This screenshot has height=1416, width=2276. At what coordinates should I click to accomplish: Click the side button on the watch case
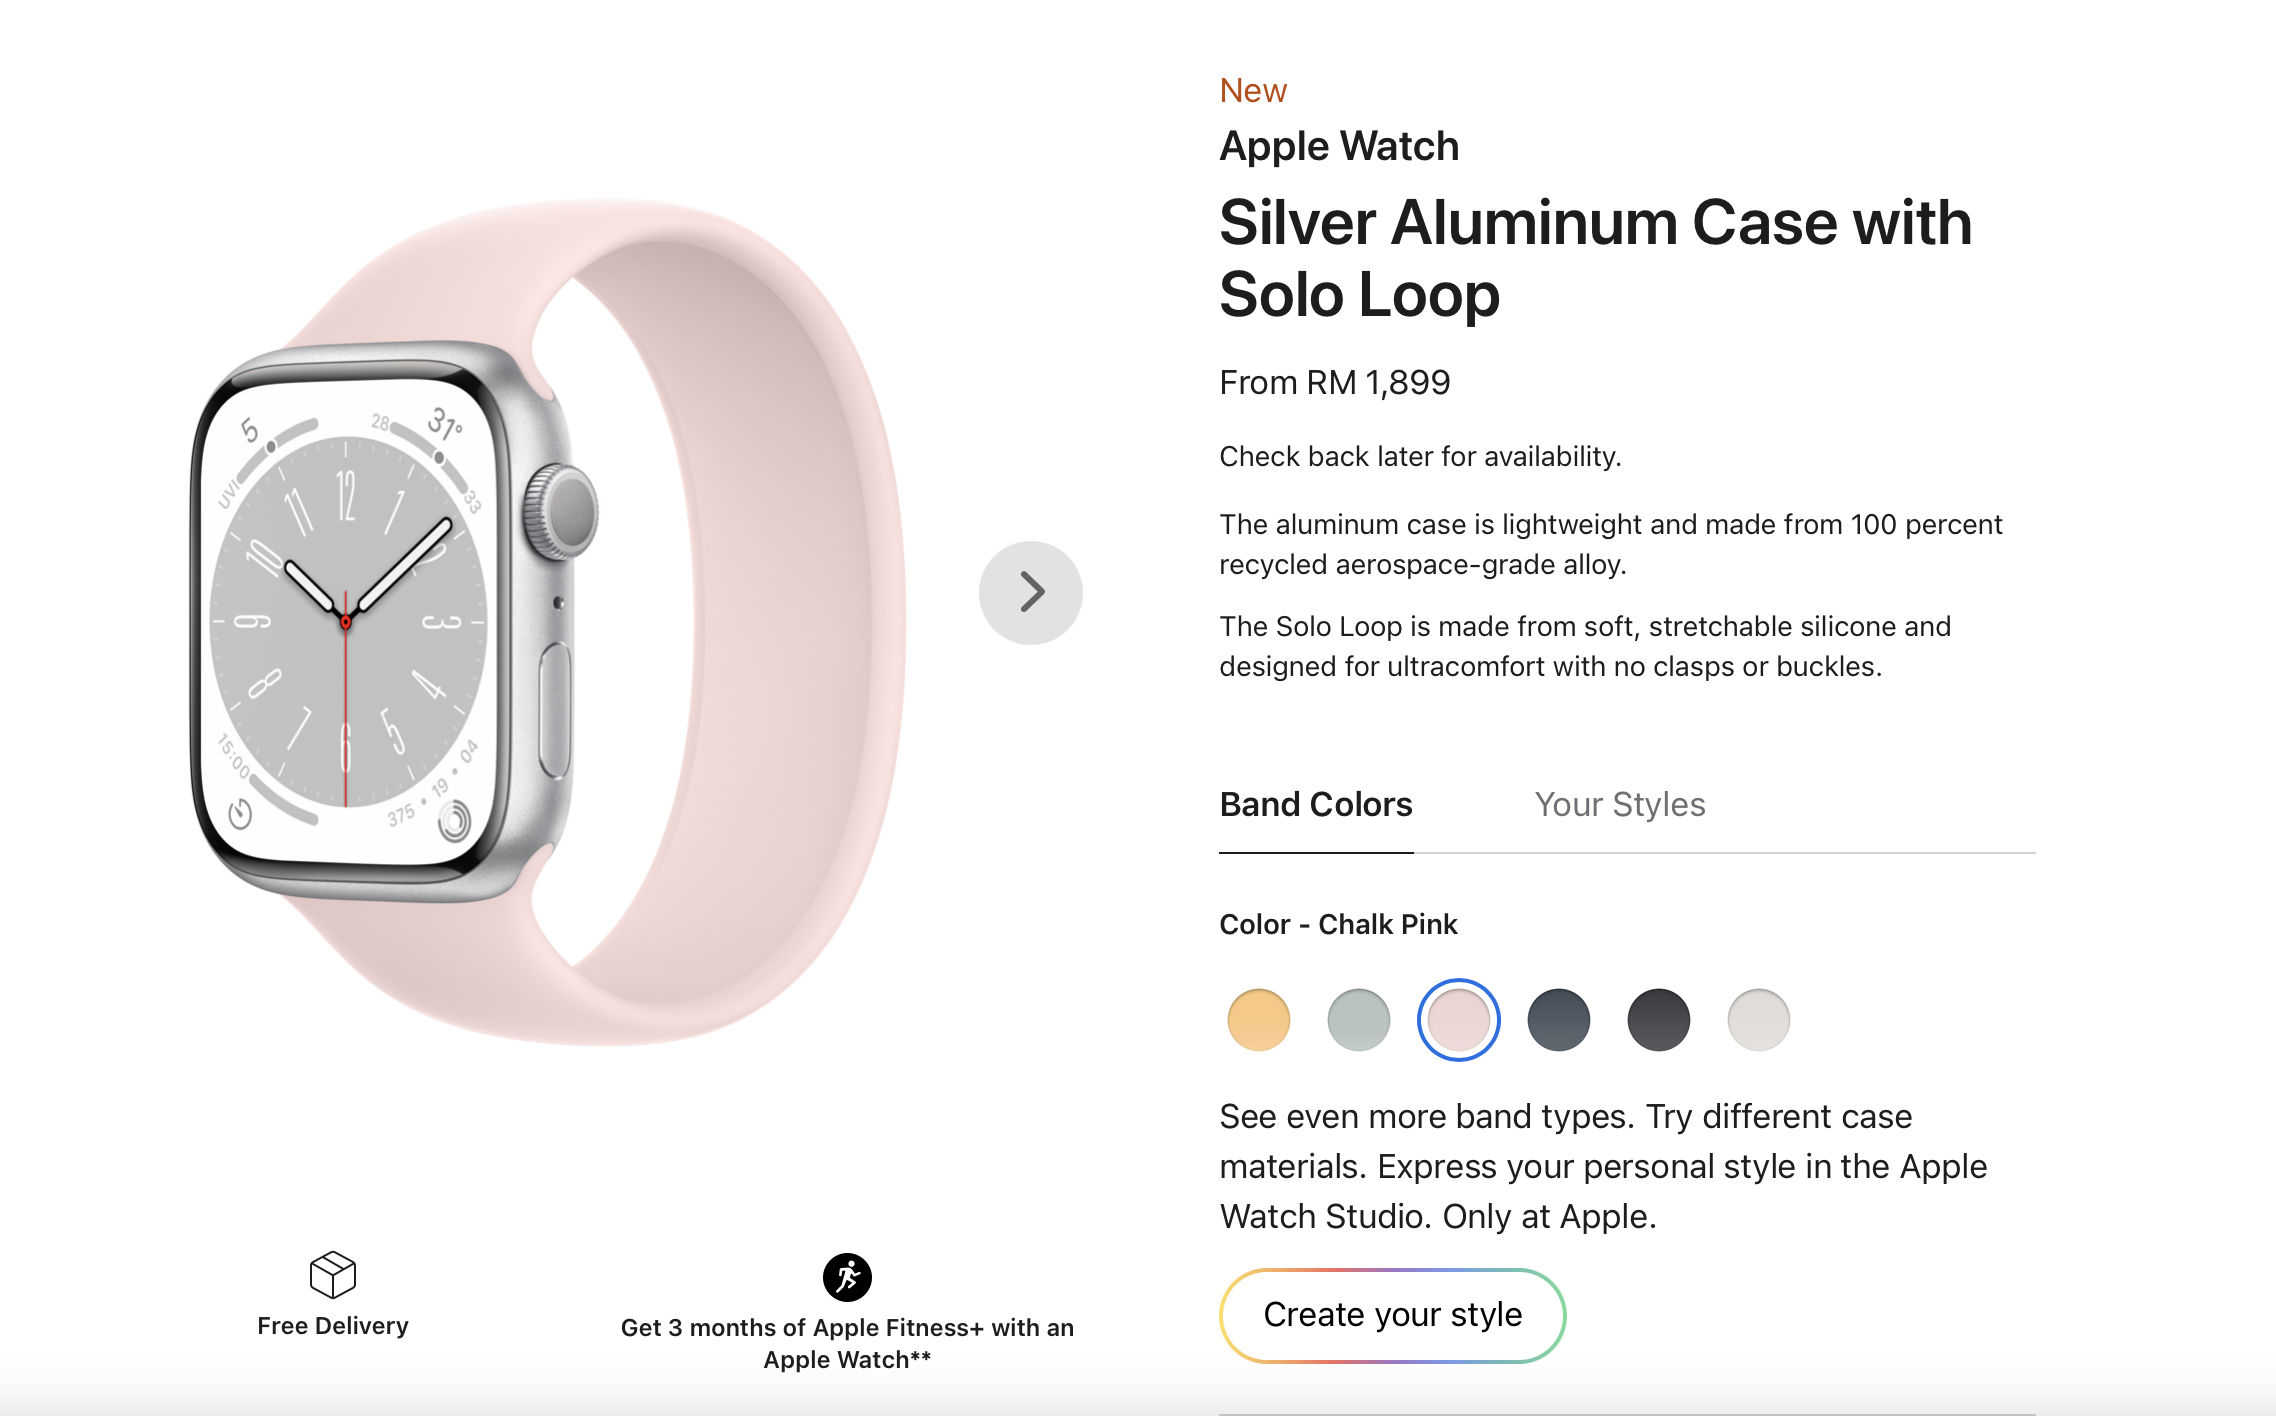tap(555, 709)
